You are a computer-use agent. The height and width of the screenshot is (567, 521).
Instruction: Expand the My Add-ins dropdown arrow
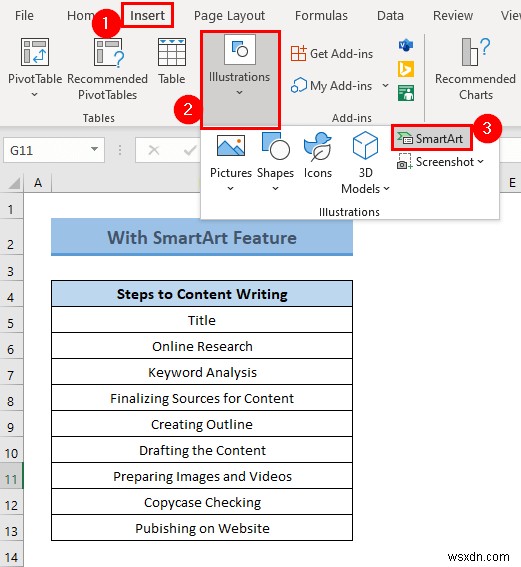point(385,86)
